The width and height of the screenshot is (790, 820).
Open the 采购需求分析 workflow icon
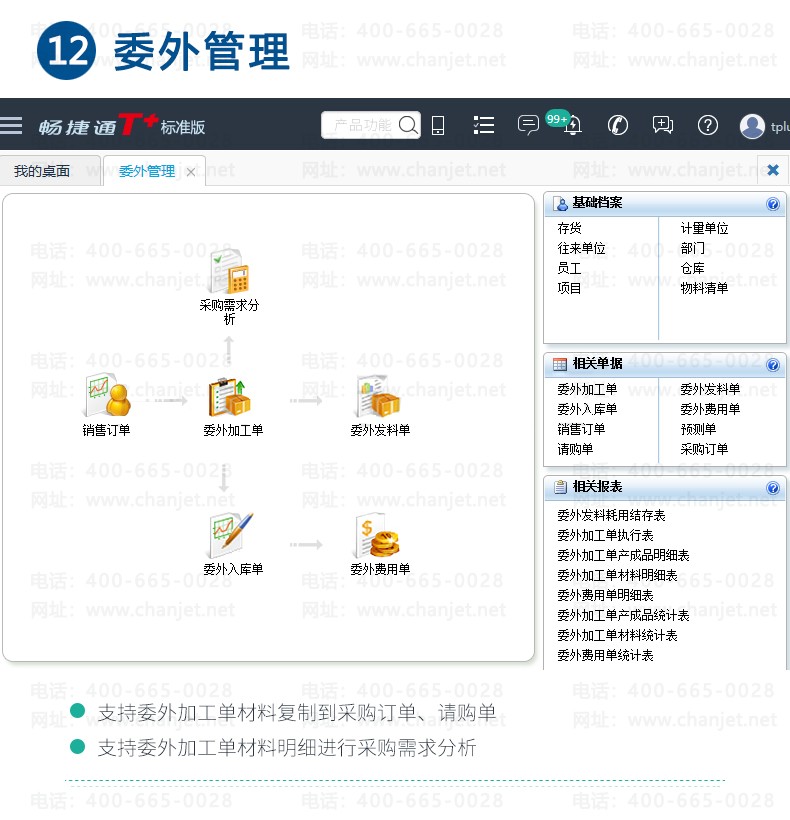click(x=229, y=271)
